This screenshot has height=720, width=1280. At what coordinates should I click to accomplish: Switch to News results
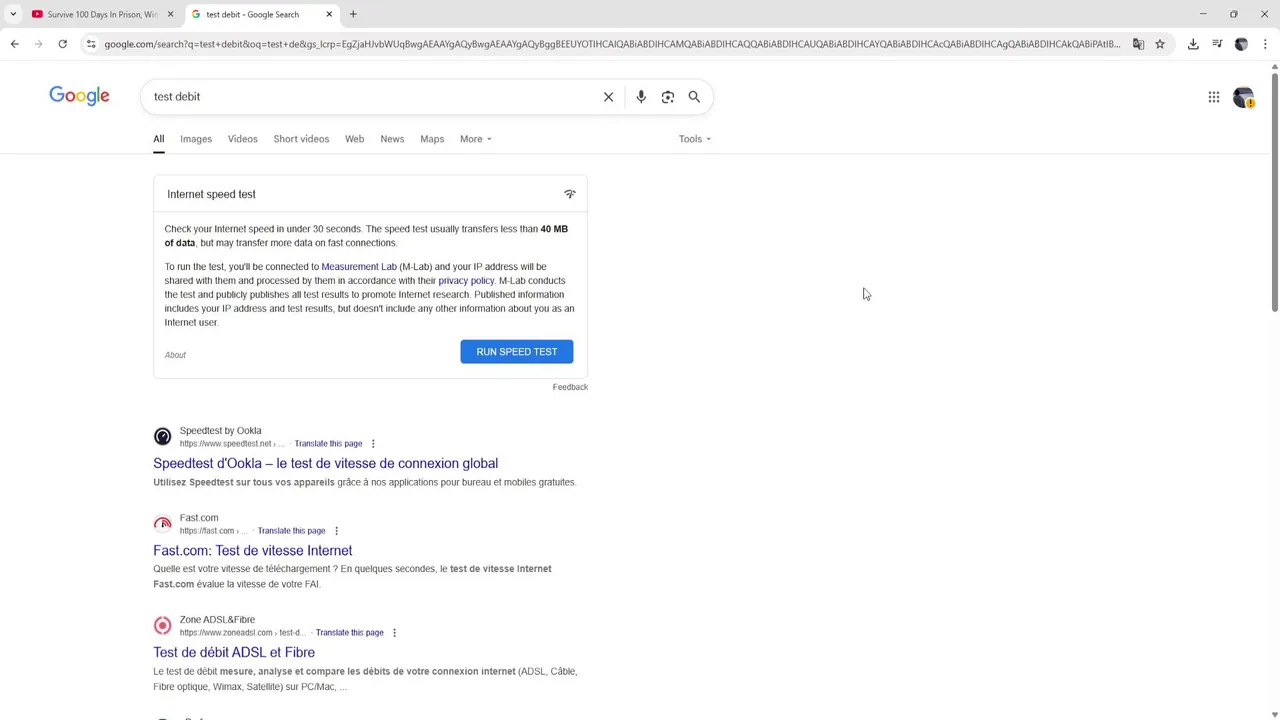392,139
